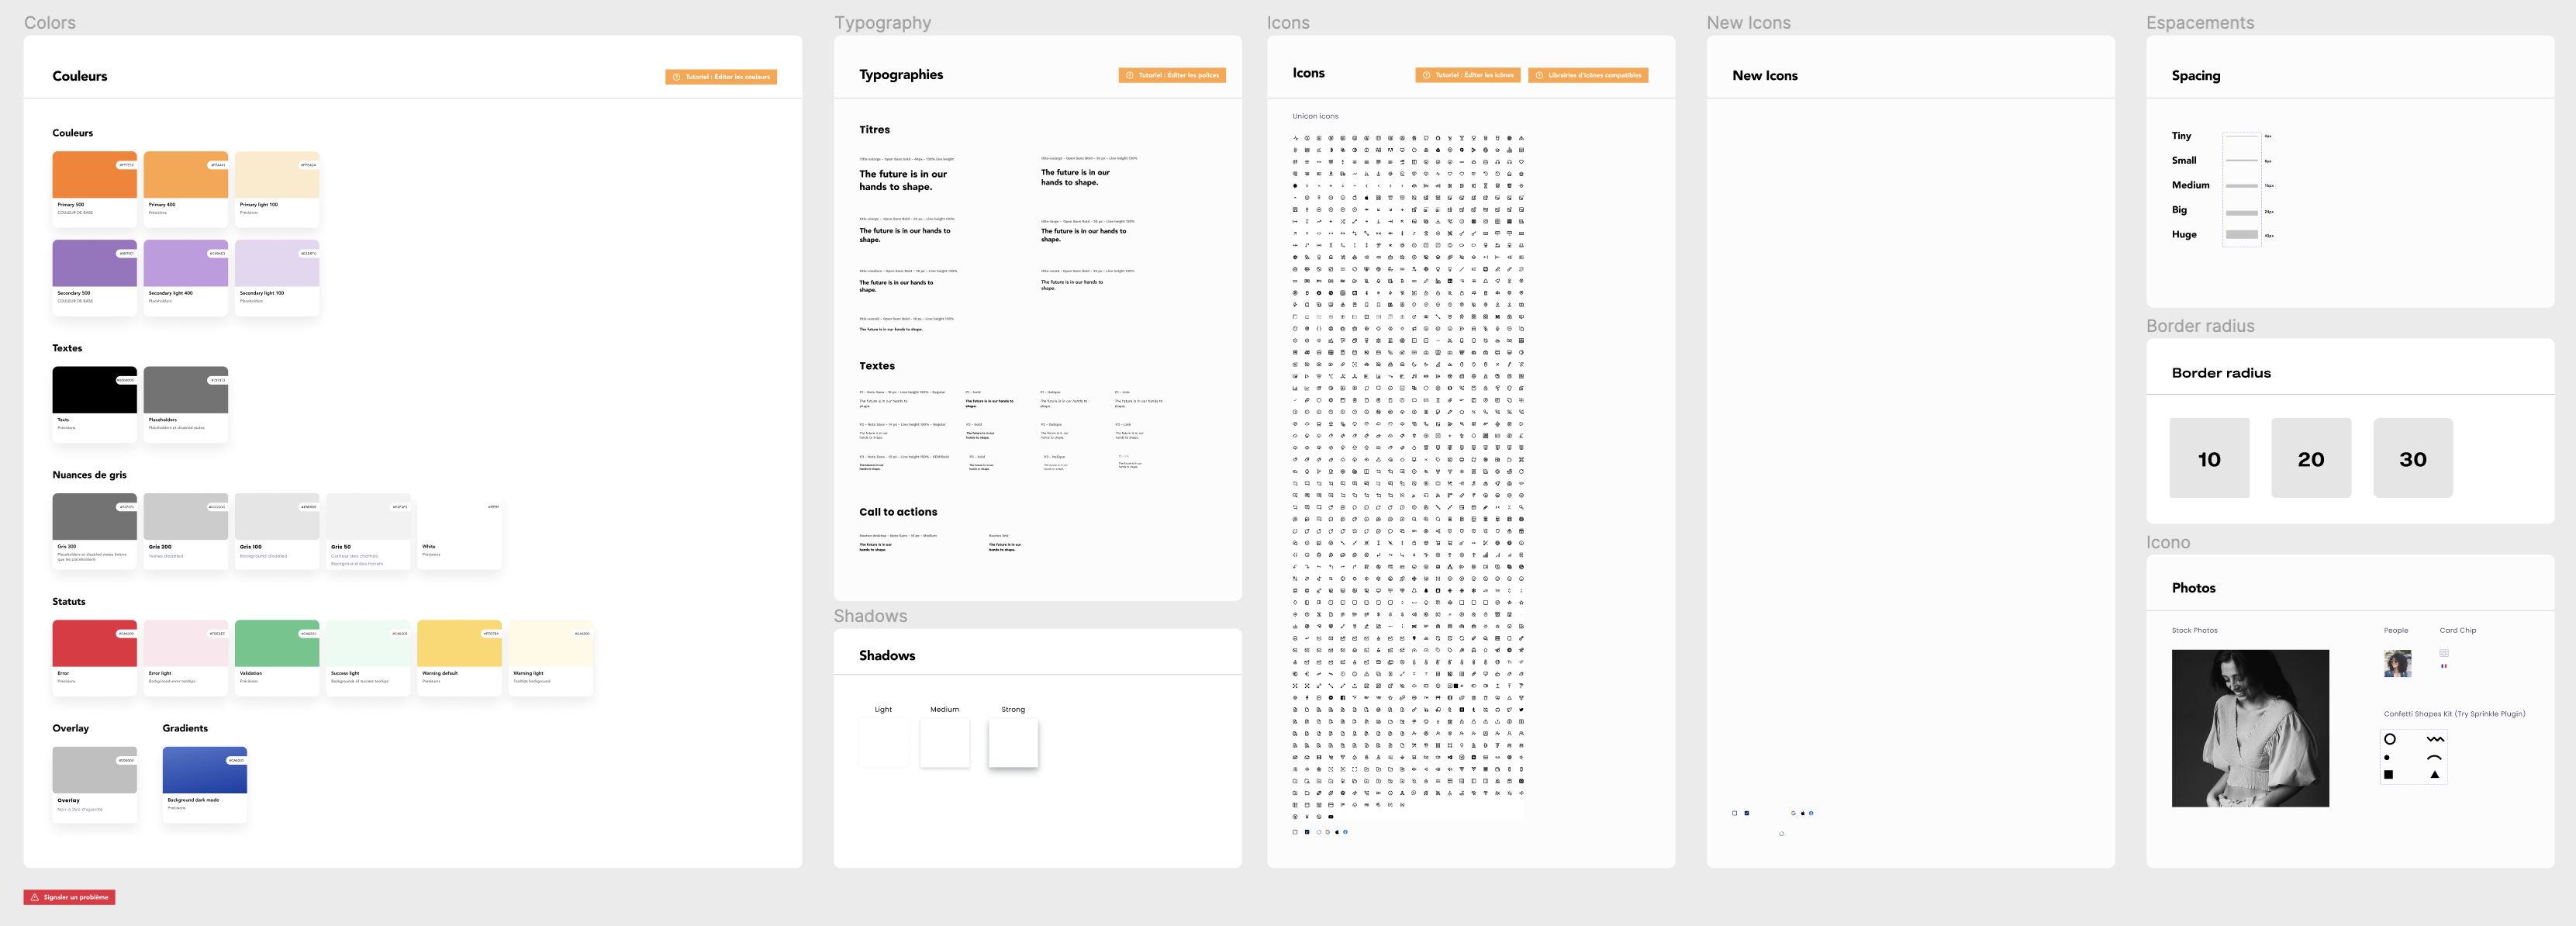
Task: Open the 'Tutoriel : Editer les polices' button
Action: click(x=1172, y=75)
